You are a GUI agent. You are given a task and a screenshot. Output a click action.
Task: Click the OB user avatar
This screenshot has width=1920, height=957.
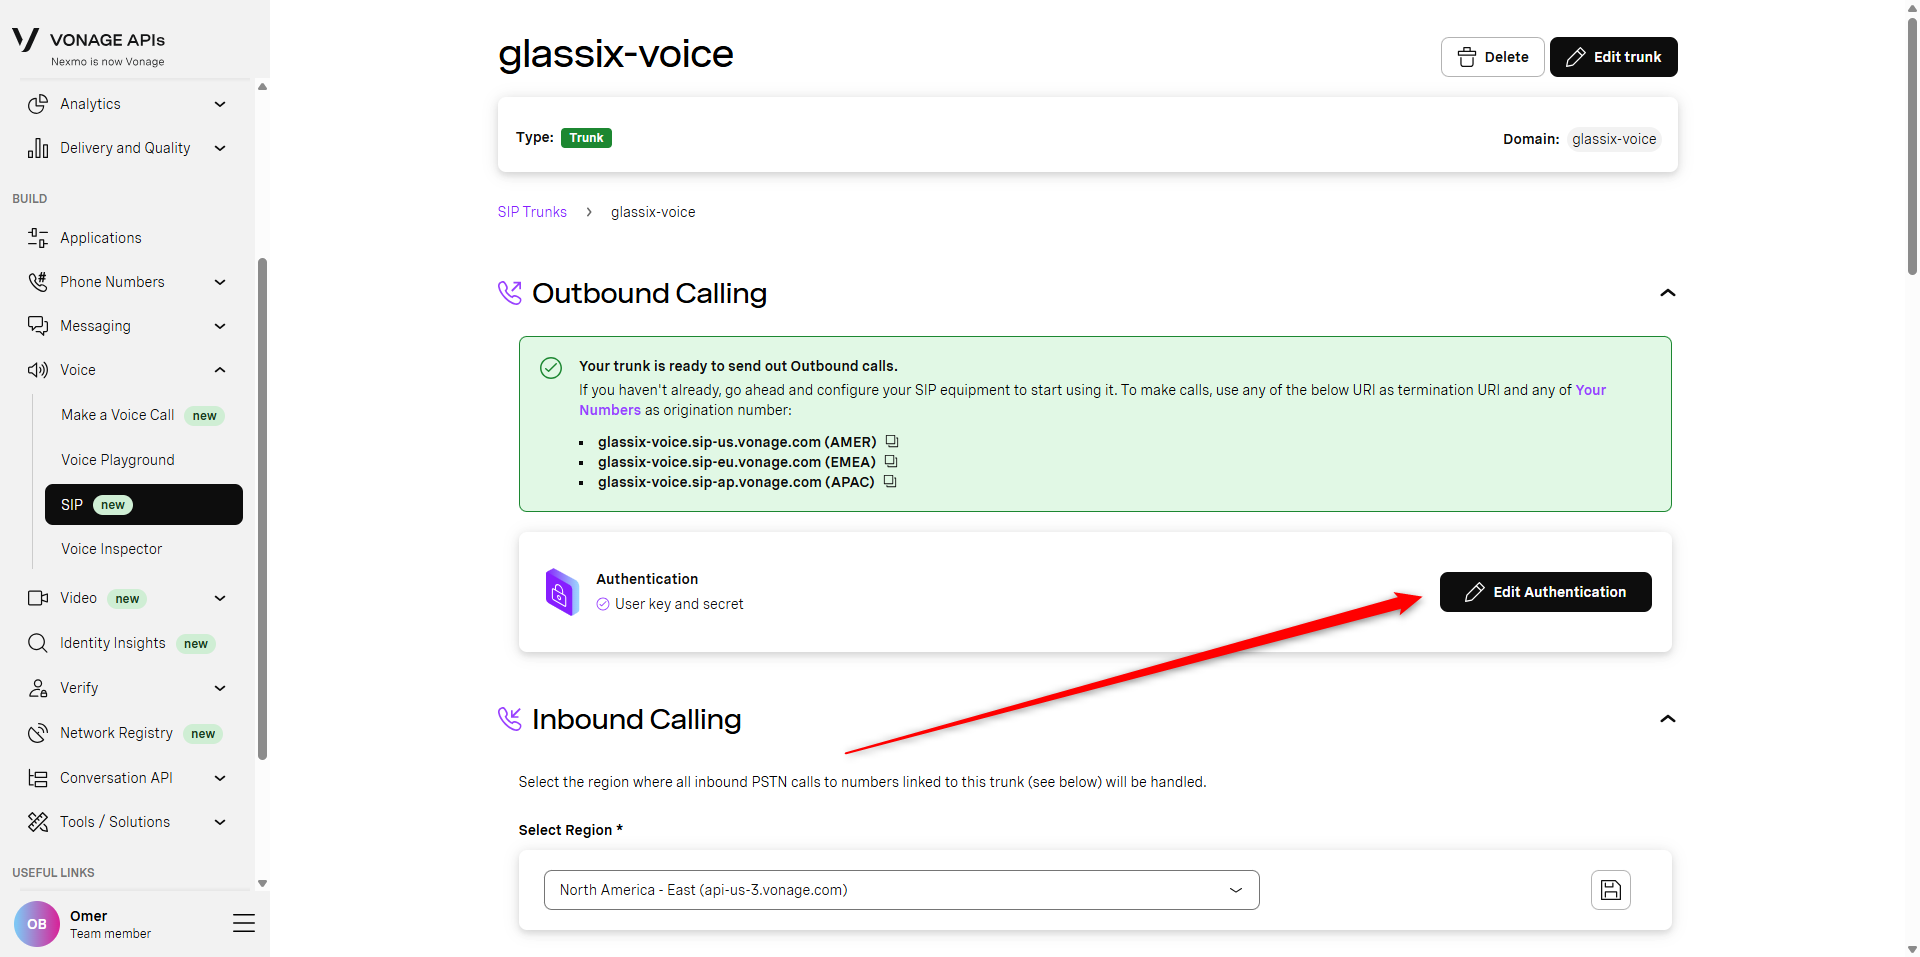point(37,924)
